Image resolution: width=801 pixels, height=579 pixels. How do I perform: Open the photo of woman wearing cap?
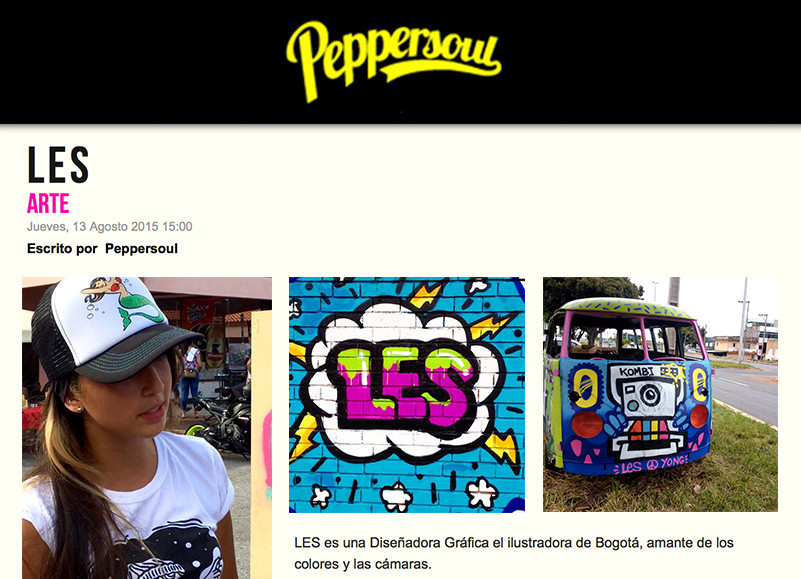click(x=147, y=428)
